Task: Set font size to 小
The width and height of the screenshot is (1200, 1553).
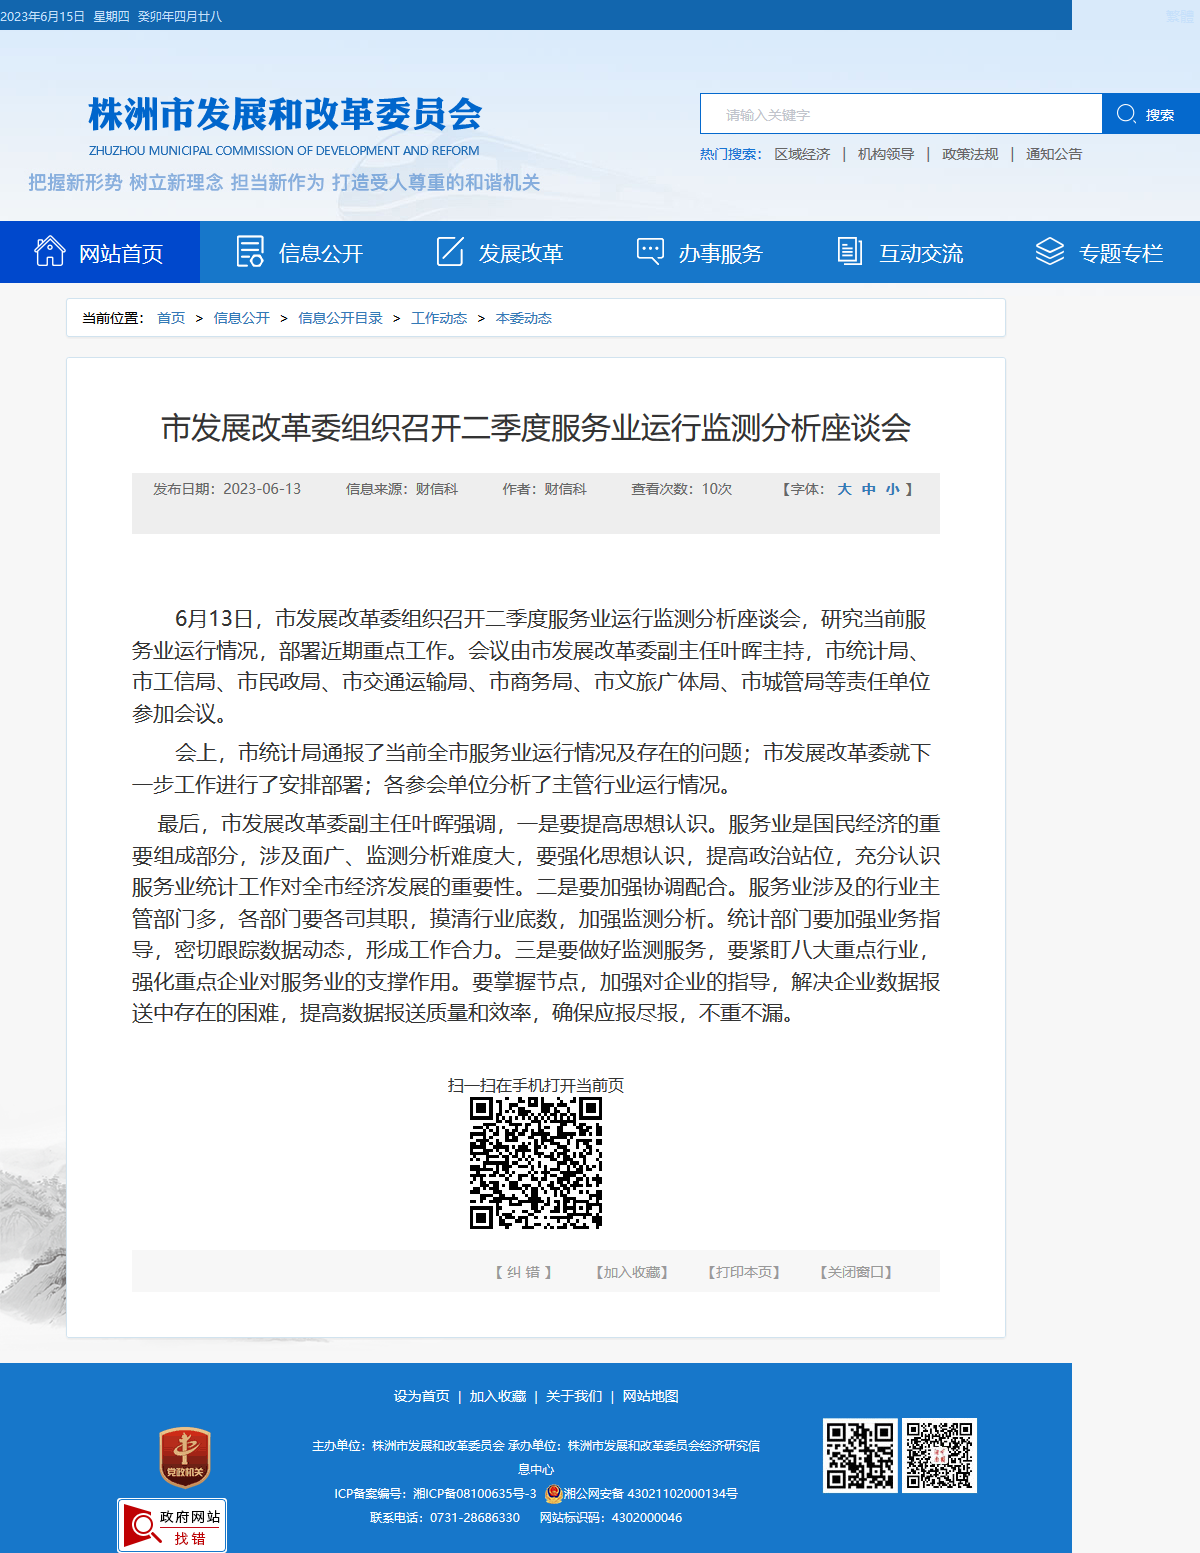Action: point(892,489)
